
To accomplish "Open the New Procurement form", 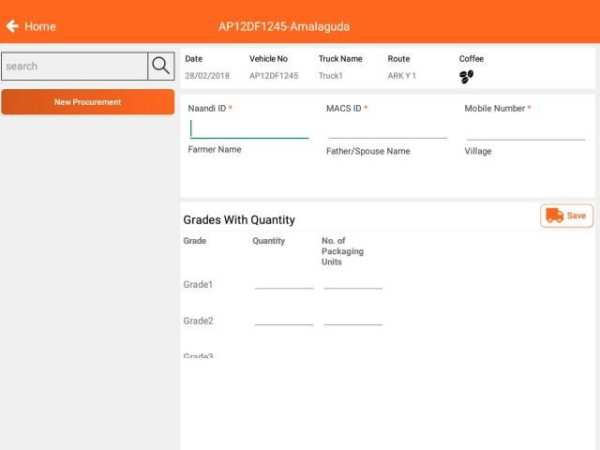I will [x=88, y=102].
